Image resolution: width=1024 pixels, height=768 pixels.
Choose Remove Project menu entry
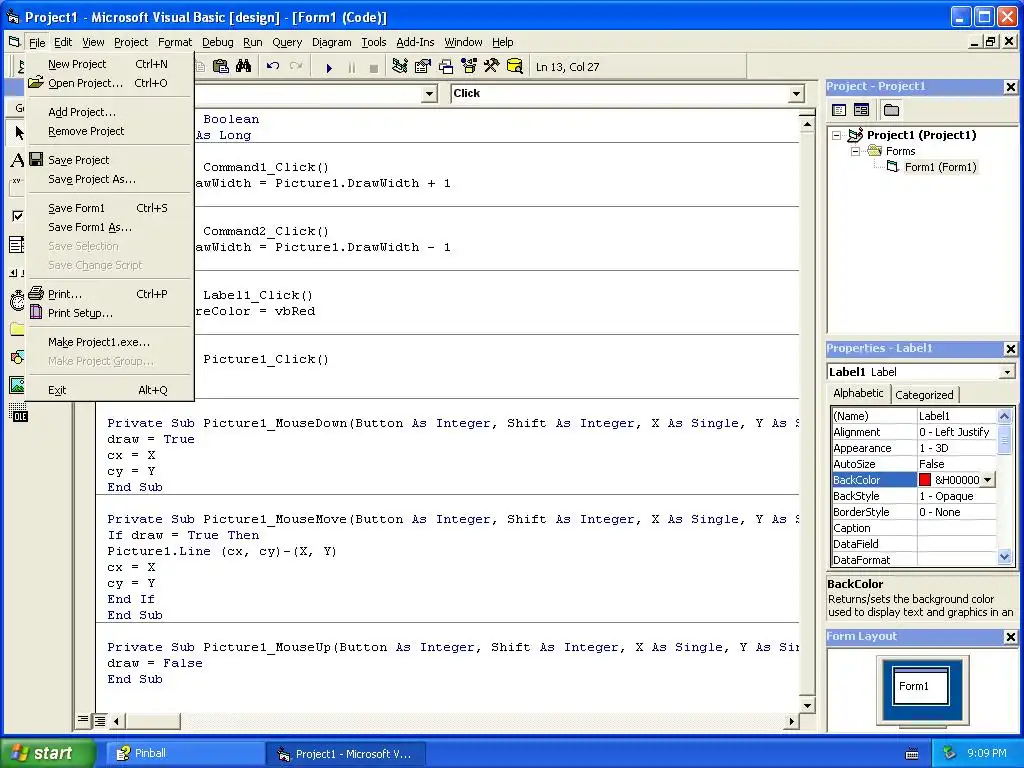(x=110, y=131)
